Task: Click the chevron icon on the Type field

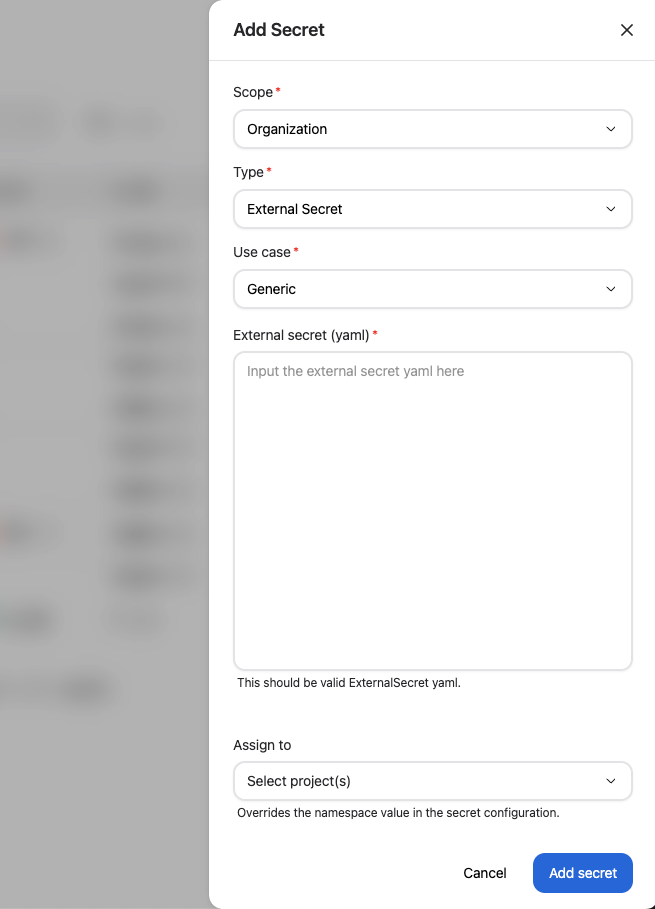Action: click(610, 209)
